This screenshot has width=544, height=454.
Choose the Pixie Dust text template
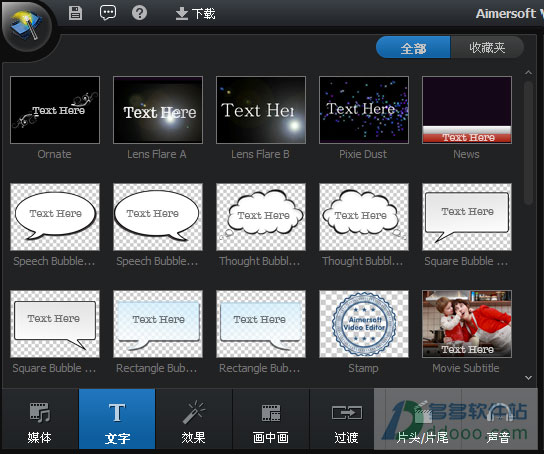(x=364, y=110)
